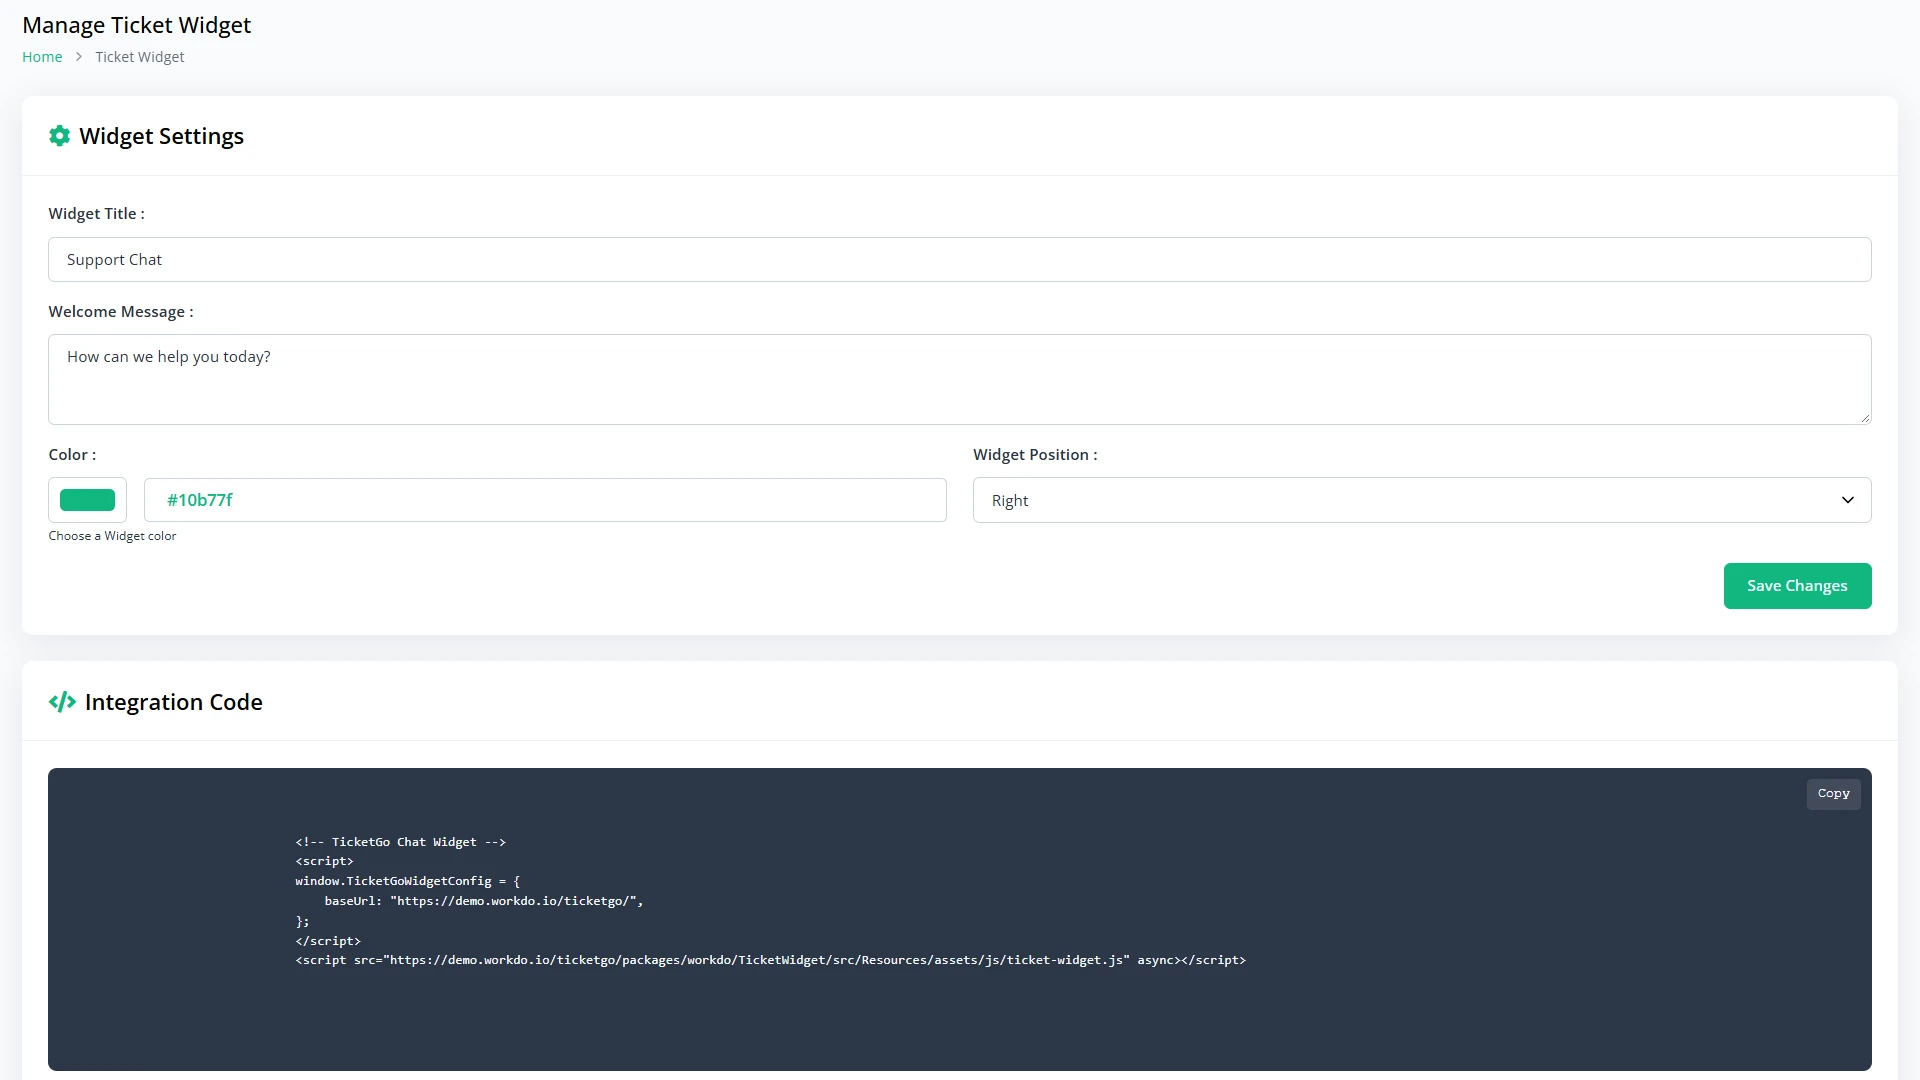Click the Integration Code heading text
Image resolution: width=1920 pixels, height=1080 pixels.
[x=174, y=702]
